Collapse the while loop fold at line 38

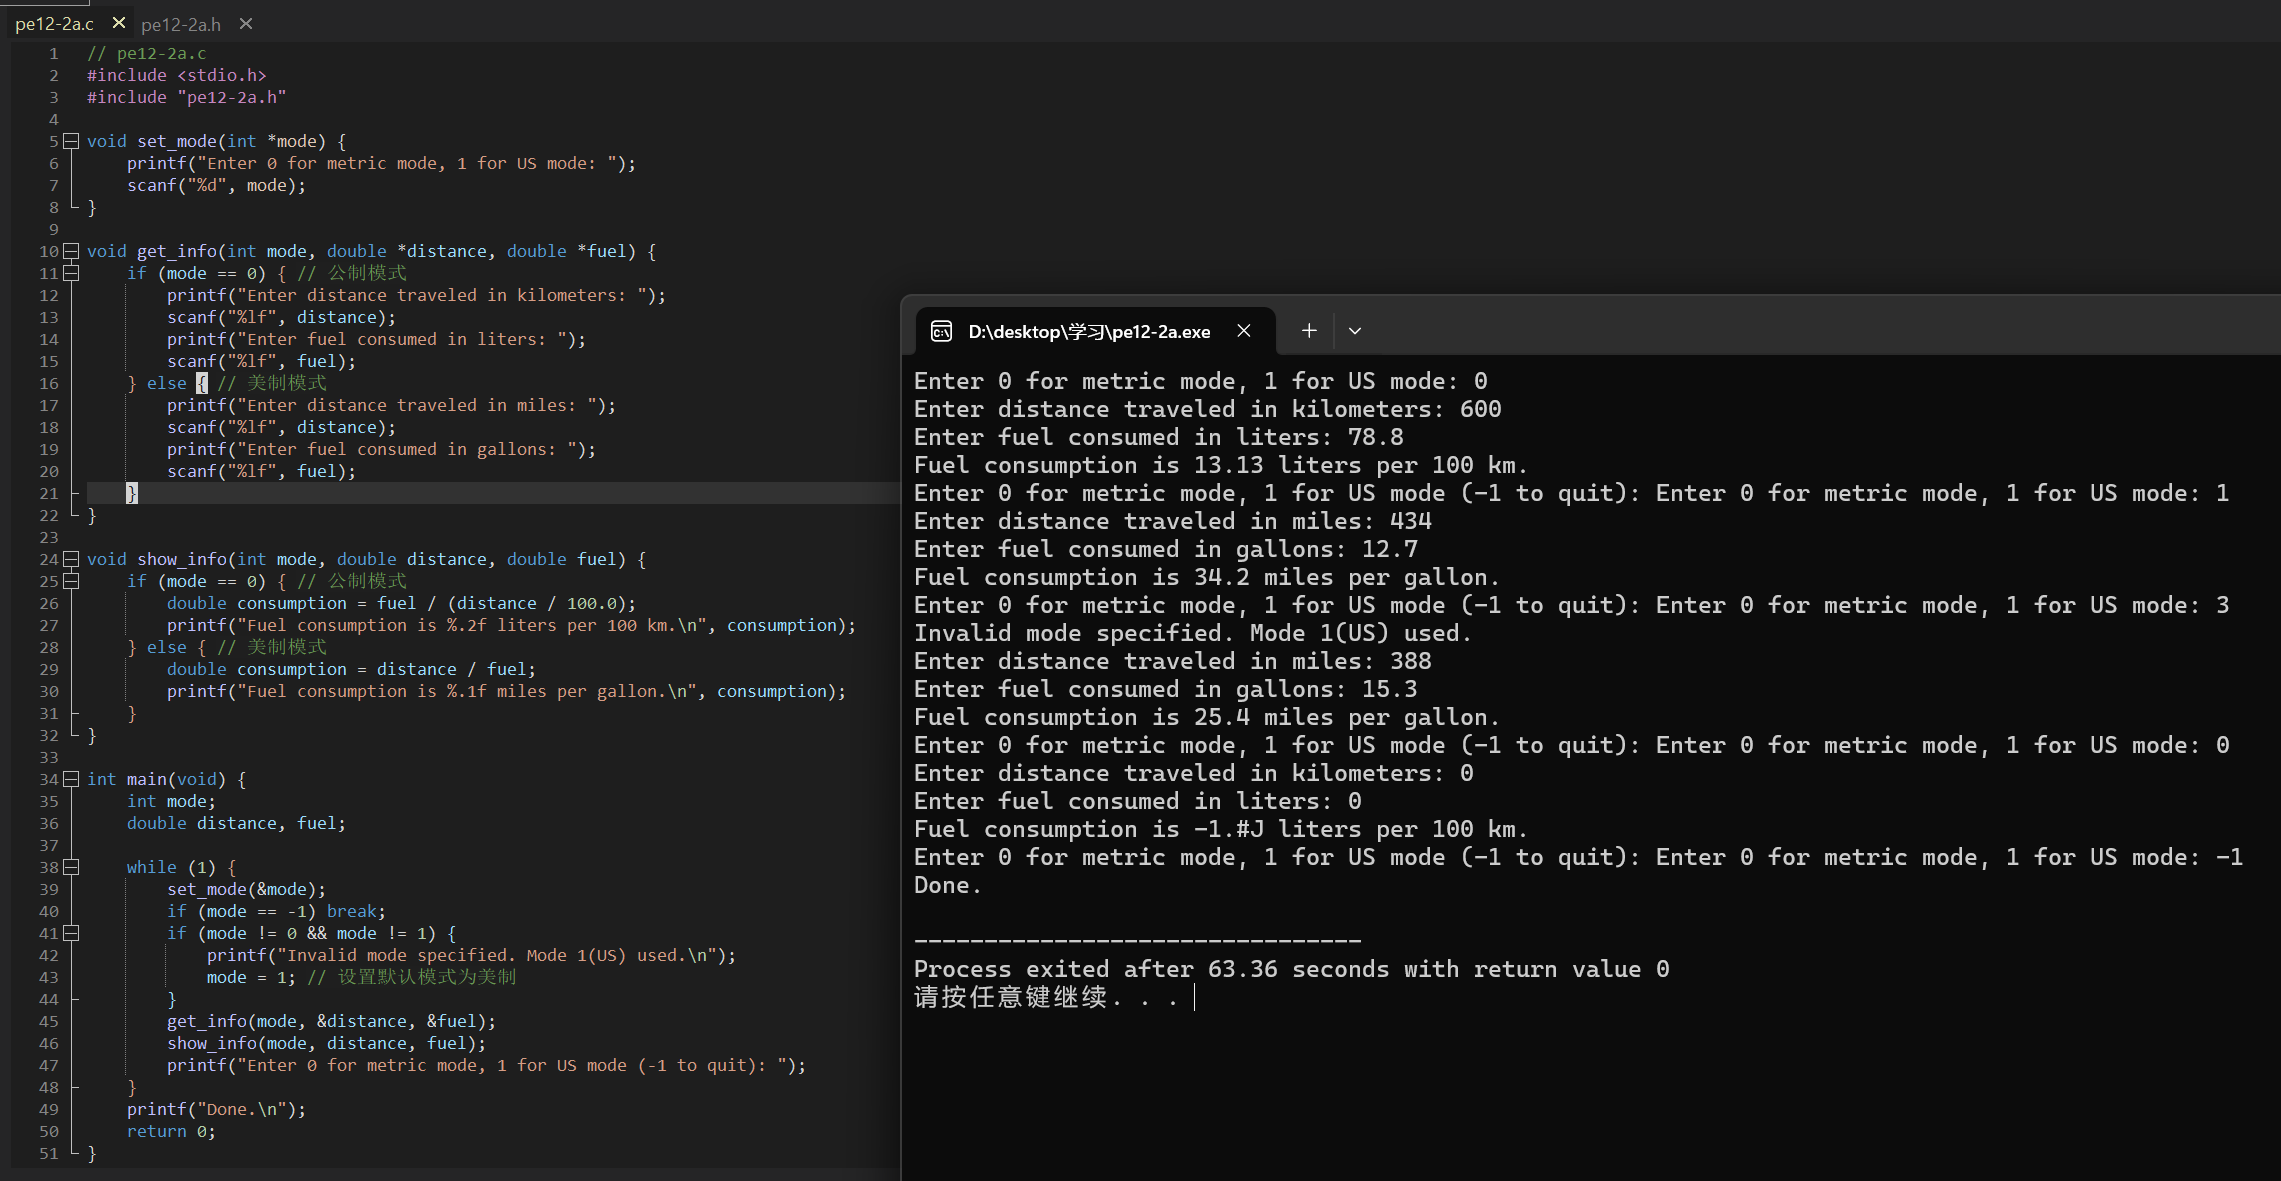[x=71, y=867]
